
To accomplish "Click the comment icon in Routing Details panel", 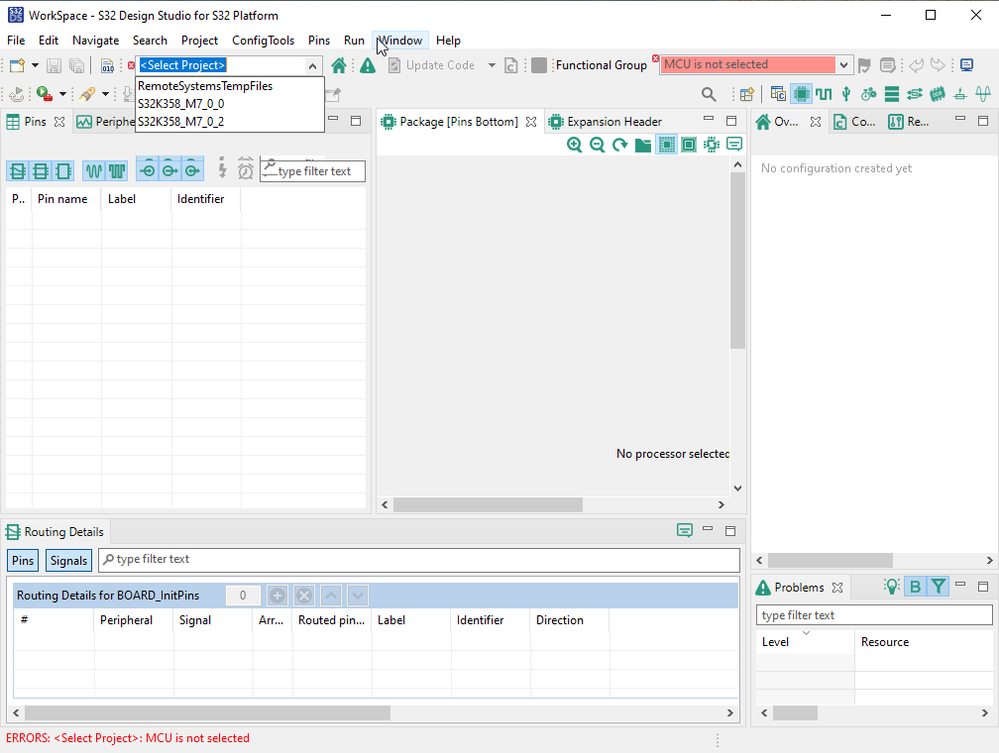I will (684, 530).
